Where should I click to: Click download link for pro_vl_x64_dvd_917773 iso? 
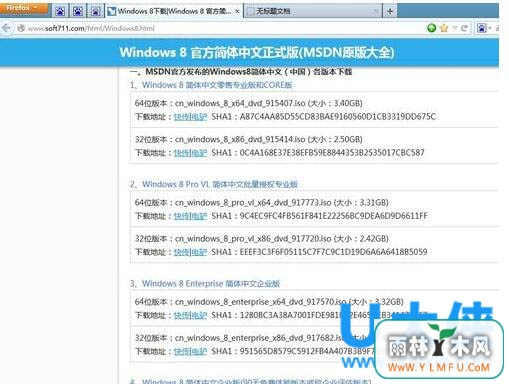click(x=190, y=216)
